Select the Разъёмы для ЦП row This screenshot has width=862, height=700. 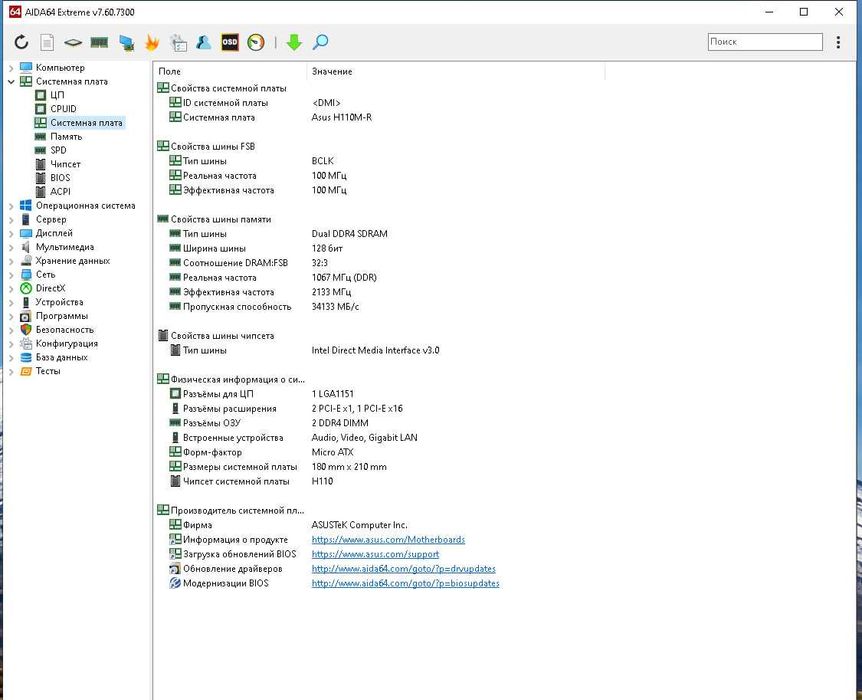click(x=262, y=394)
